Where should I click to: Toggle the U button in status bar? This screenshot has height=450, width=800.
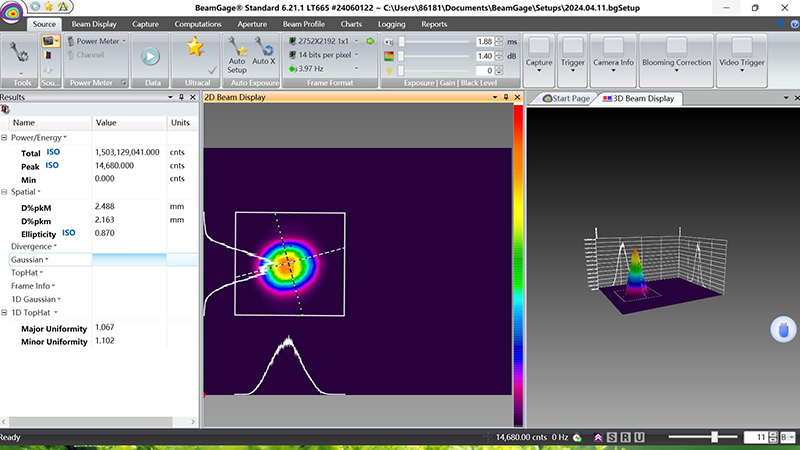pyautogui.click(x=637, y=438)
